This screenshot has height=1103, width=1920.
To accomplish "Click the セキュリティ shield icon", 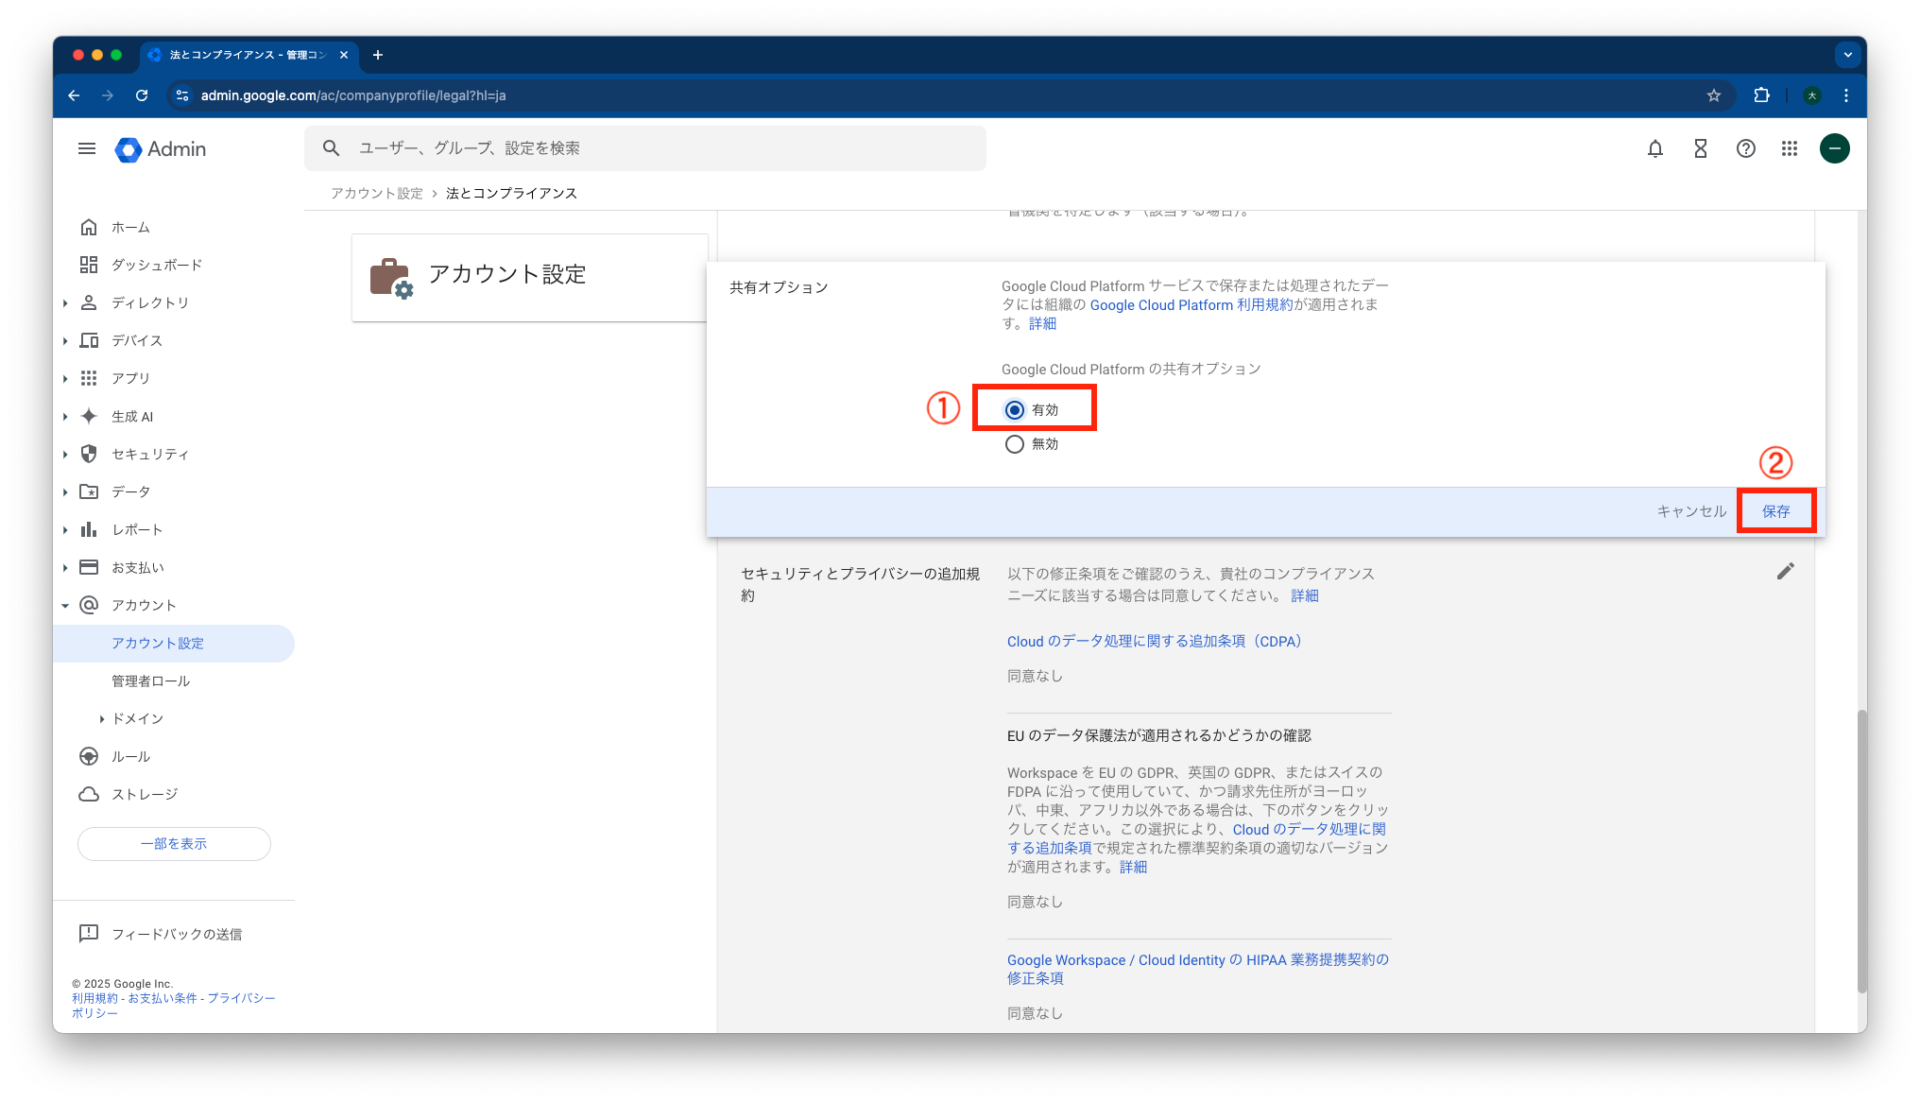I will [x=89, y=454].
